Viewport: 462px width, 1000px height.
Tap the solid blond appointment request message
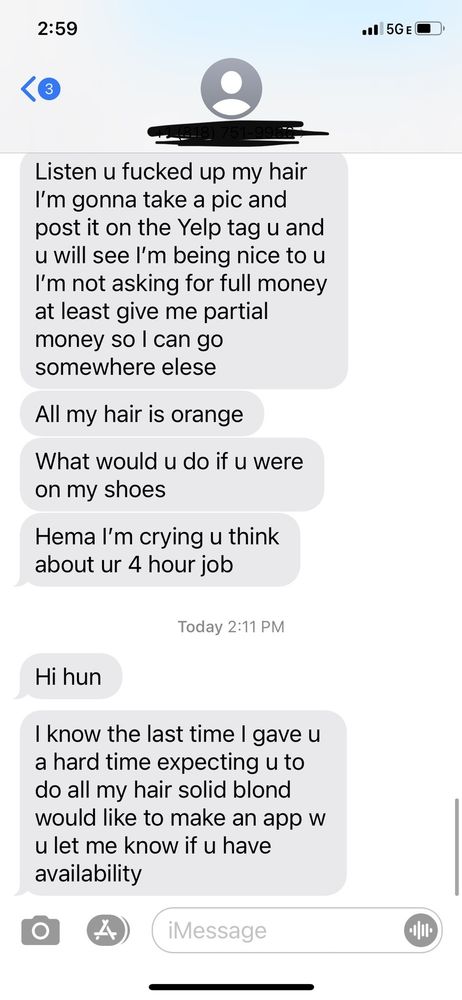(x=182, y=803)
